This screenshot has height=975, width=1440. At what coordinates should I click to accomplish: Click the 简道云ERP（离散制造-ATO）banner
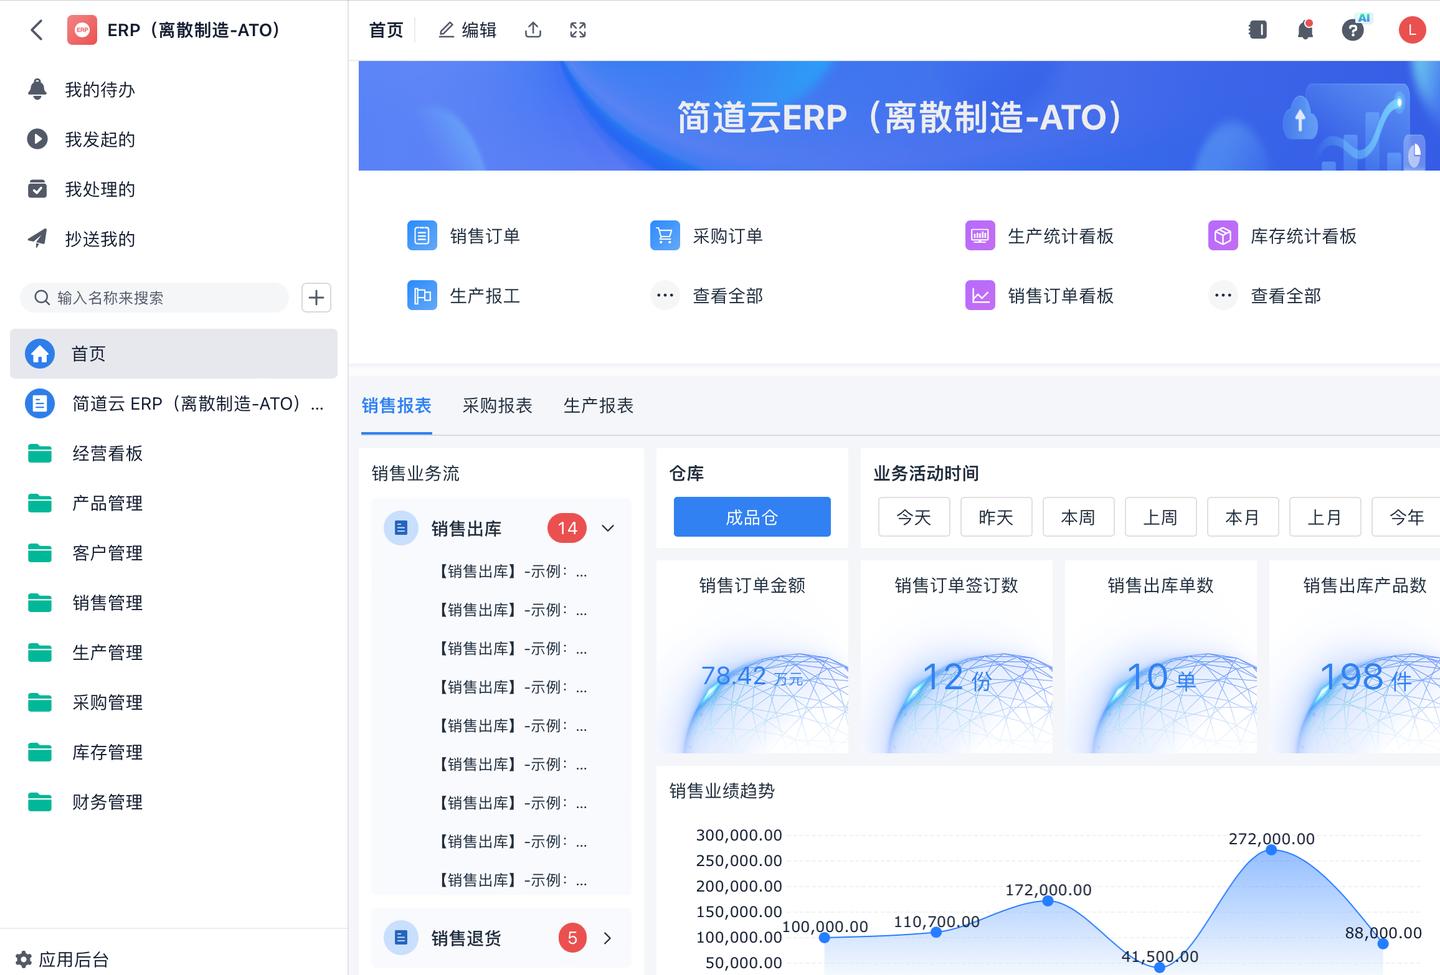[x=899, y=116]
